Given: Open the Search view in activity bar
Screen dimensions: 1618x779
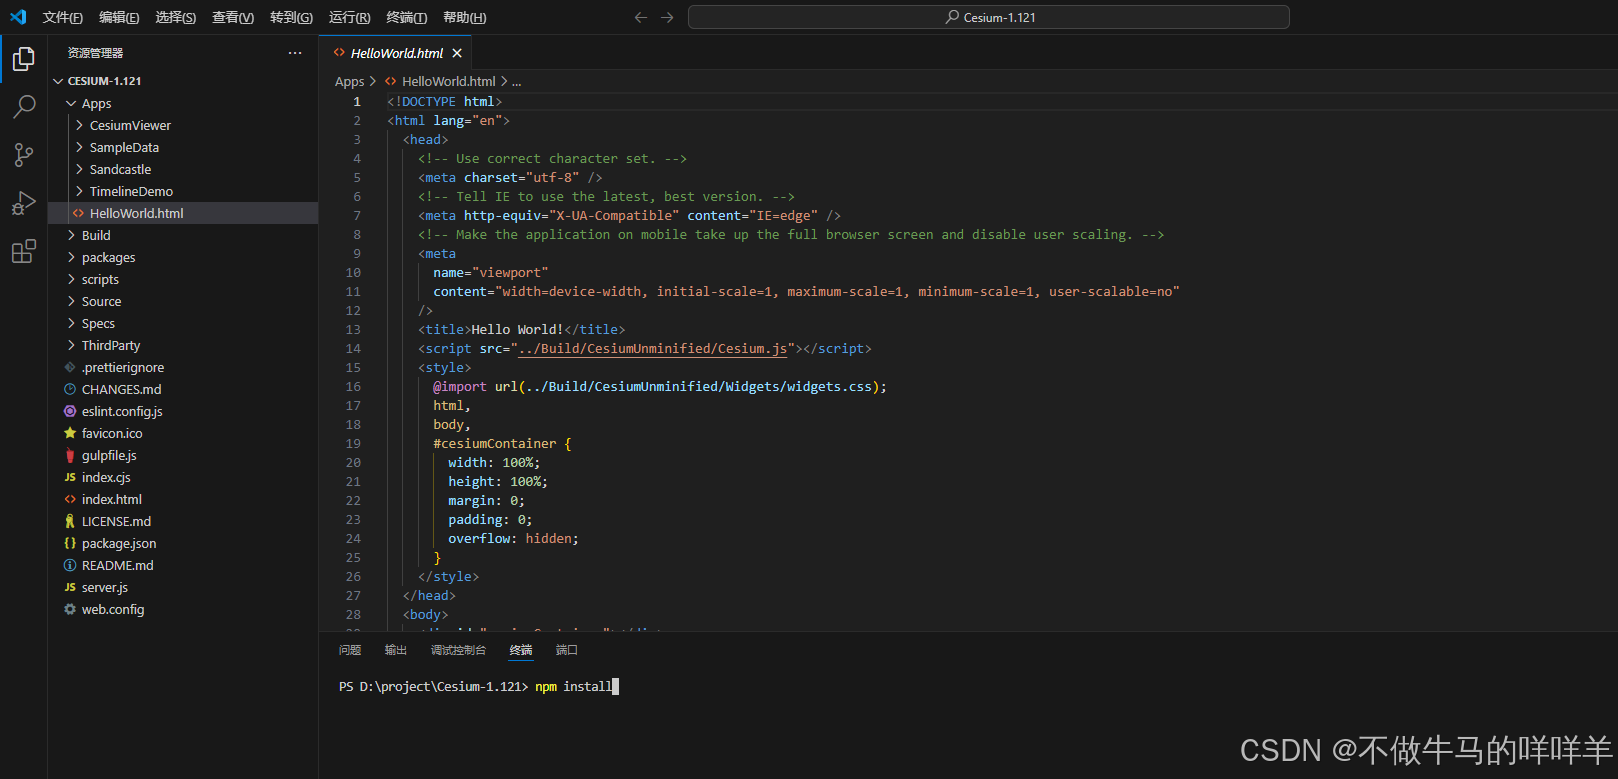Looking at the screenshot, I should [24, 106].
